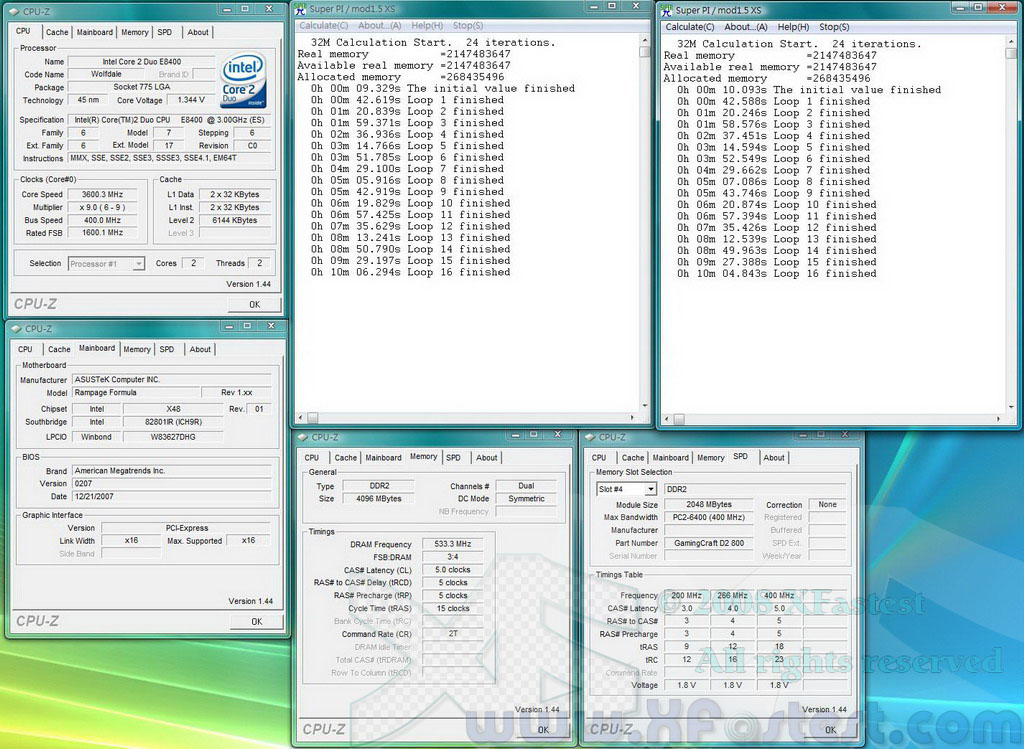Switch to SPD tab in the DRAM timings window
Screen dimensions: 1024x749
(453, 457)
